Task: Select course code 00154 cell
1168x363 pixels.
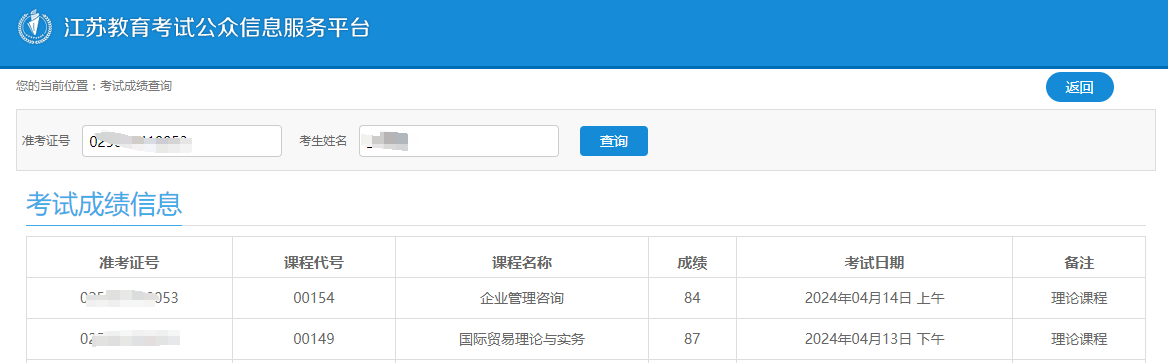Action: coord(314,298)
